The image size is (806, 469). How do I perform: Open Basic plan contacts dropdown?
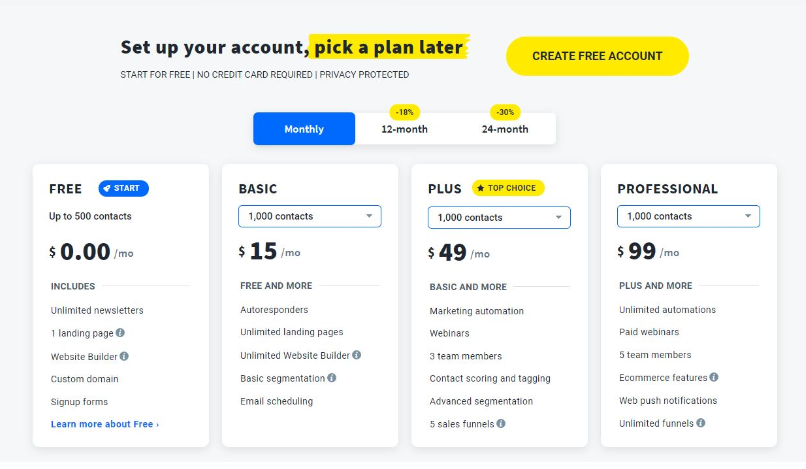coord(309,216)
